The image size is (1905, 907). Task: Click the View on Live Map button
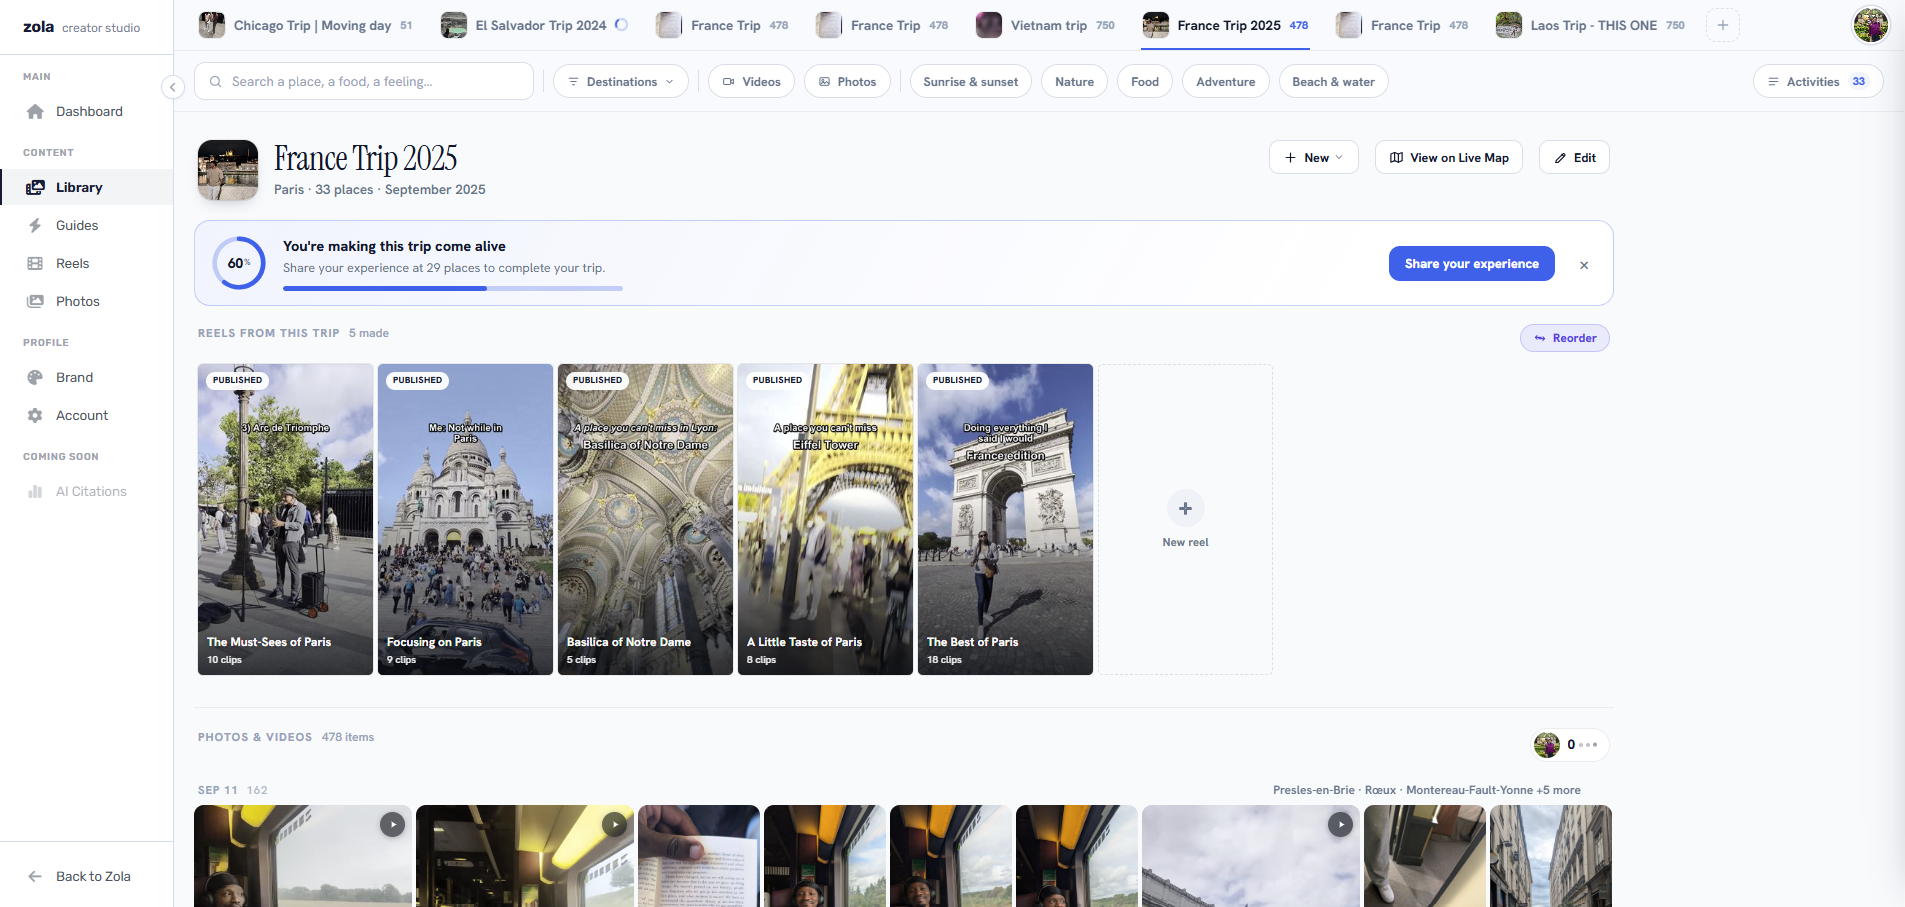click(1449, 158)
